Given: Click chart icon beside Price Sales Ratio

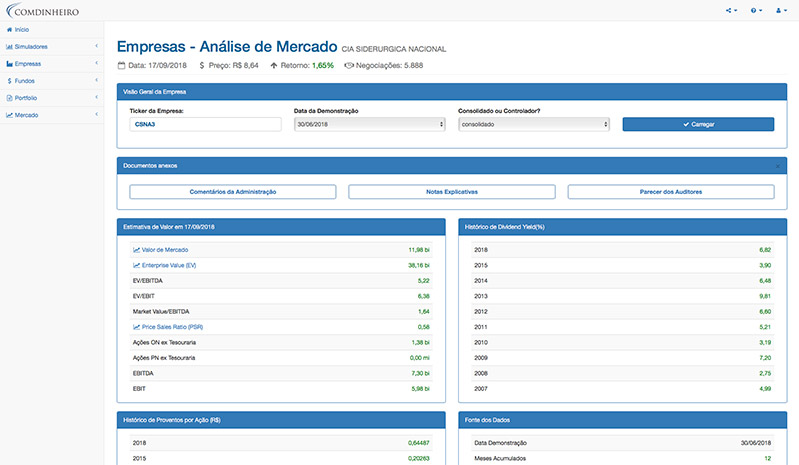Looking at the screenshot, I should click(x=136, y=327).
